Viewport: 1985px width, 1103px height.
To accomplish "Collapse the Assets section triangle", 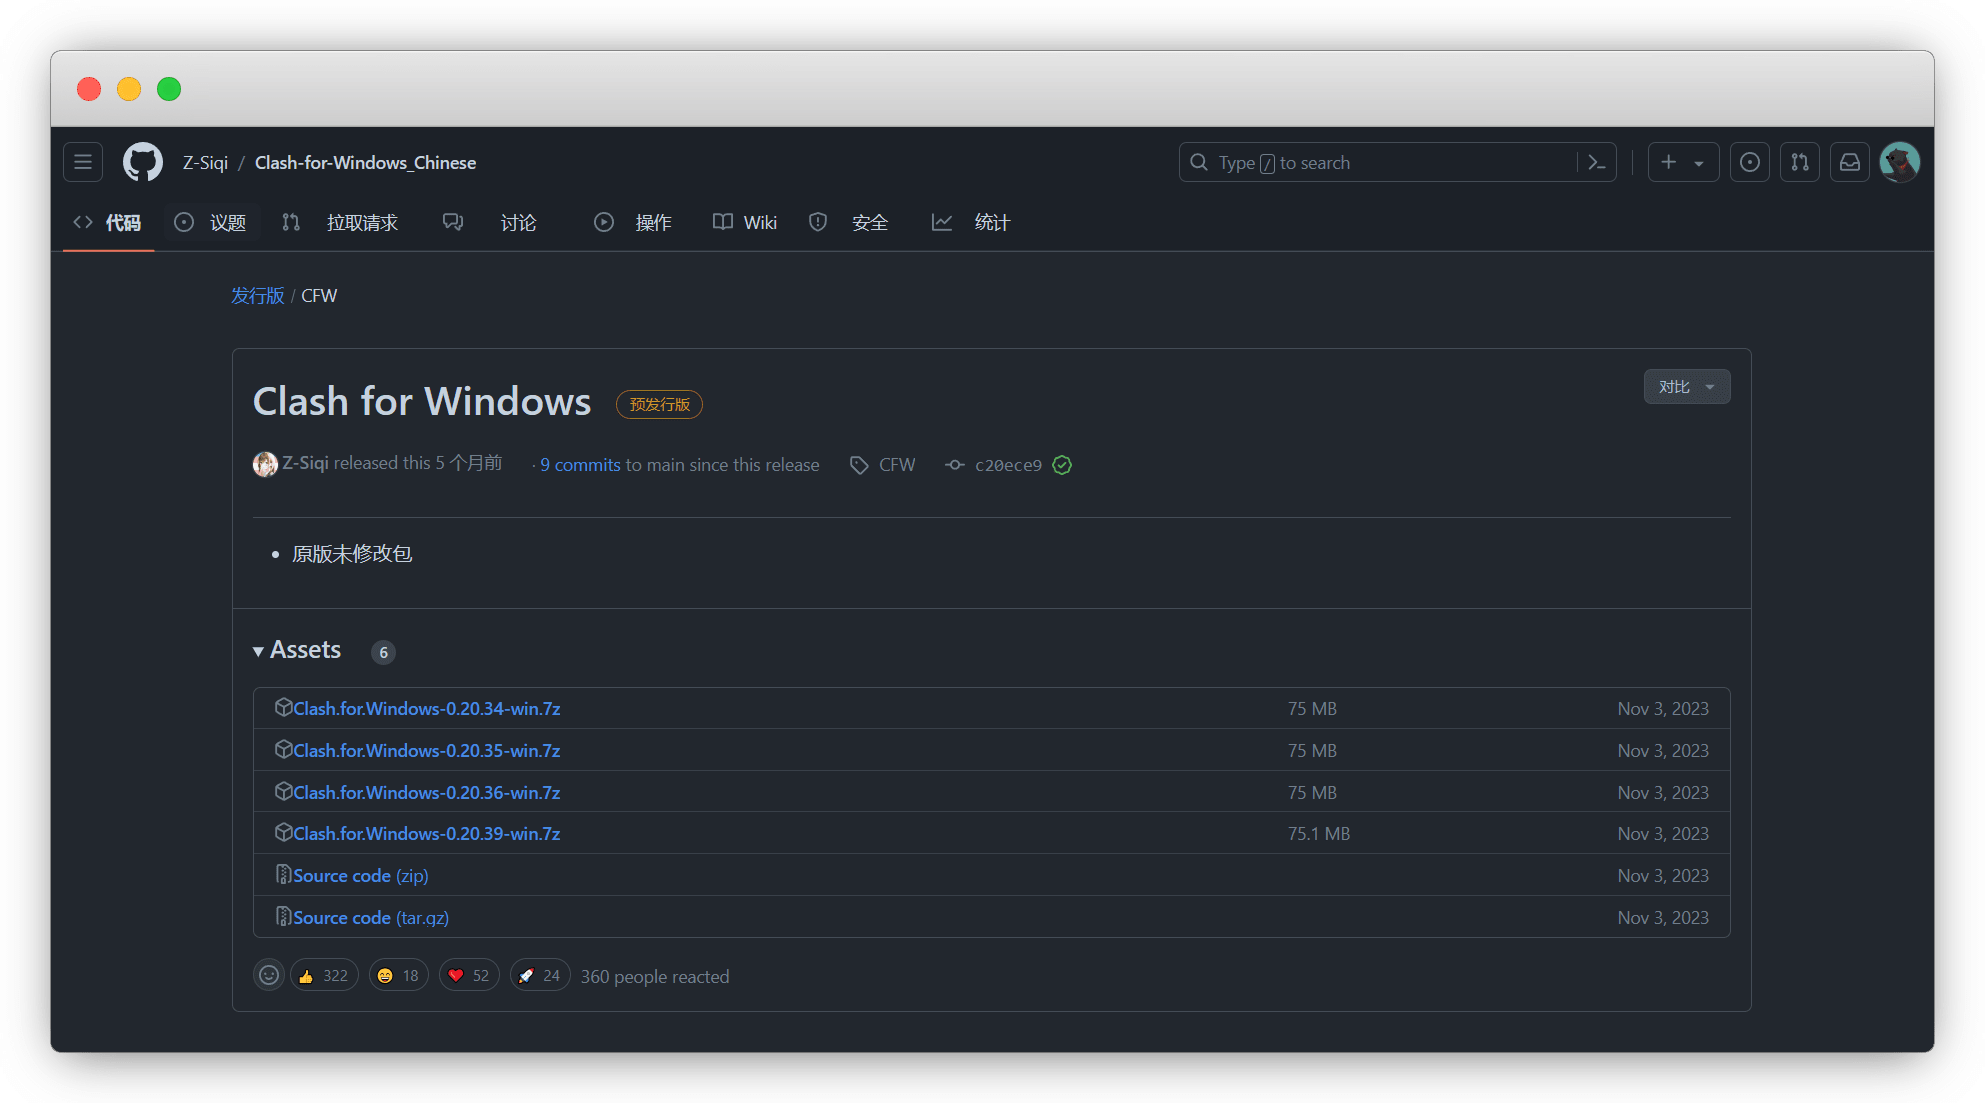I will point(259,651).
